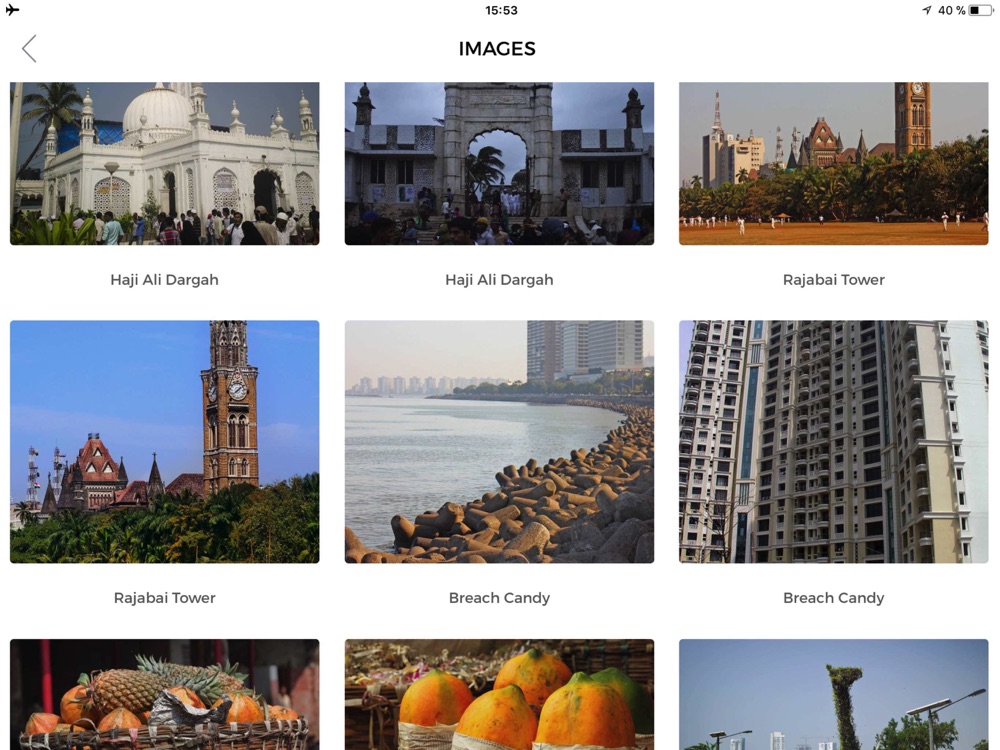Viewport: 1000px width, 750px height.
Task: Open the giraffe-shaped topiary photo
Action: point(834,695)
